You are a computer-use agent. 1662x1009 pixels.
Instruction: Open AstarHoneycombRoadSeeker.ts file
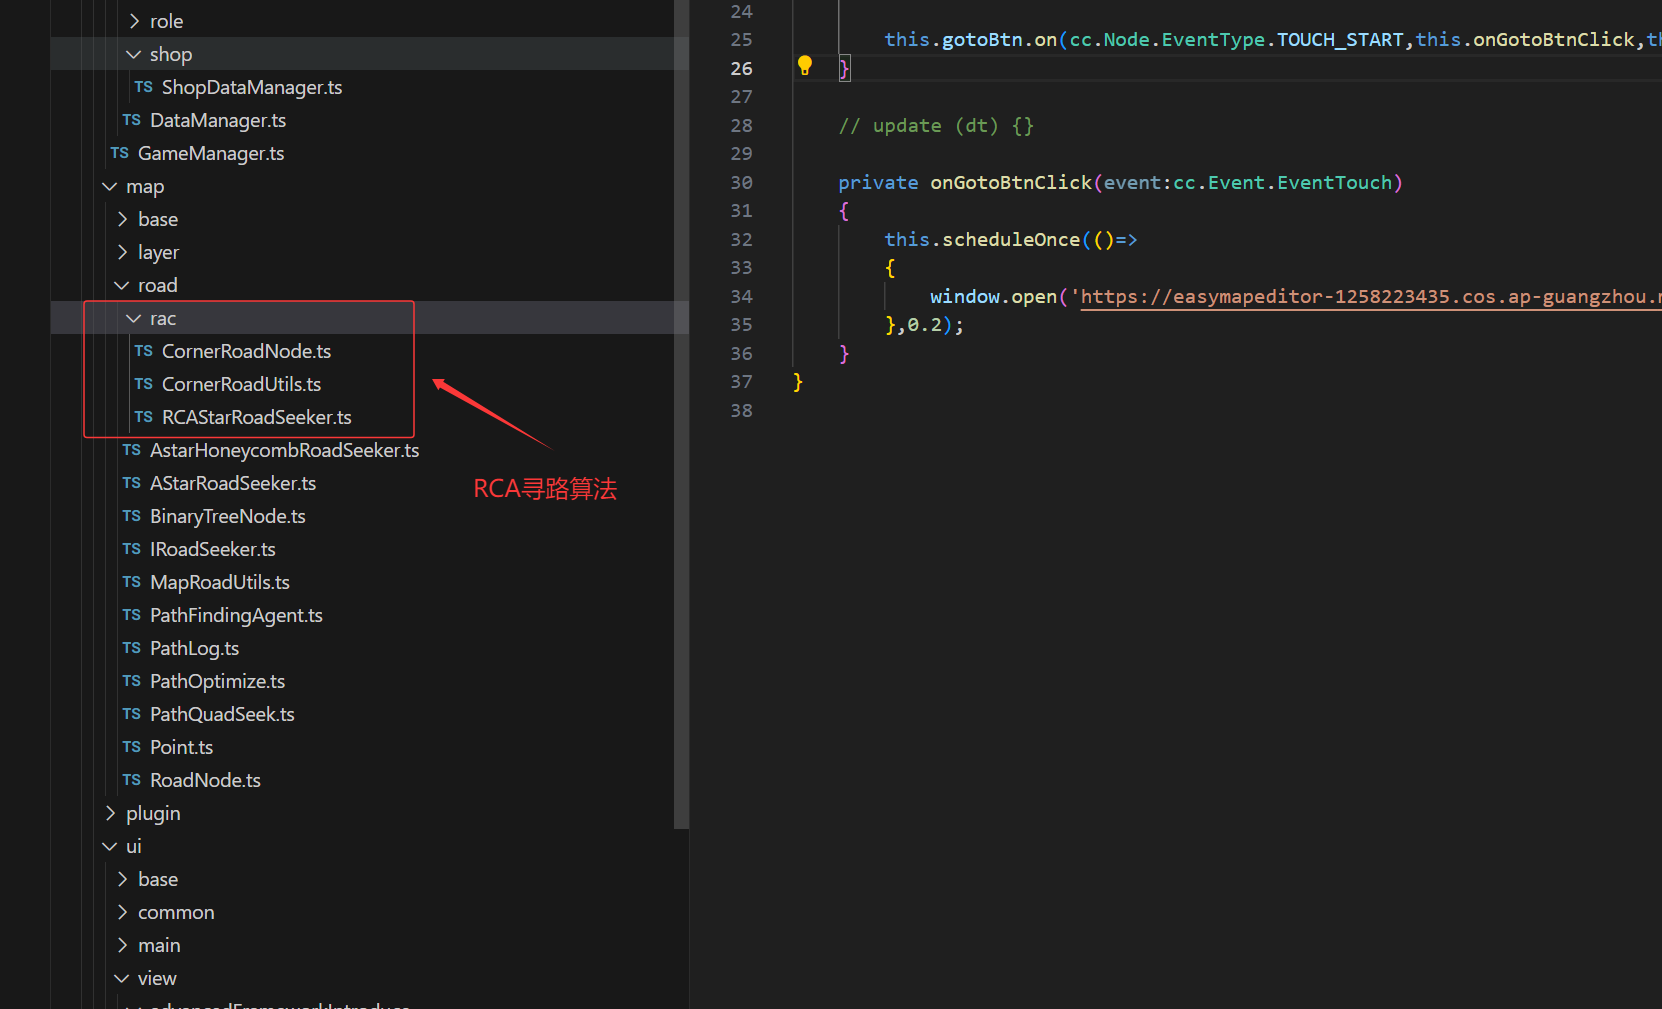(285, 450)
